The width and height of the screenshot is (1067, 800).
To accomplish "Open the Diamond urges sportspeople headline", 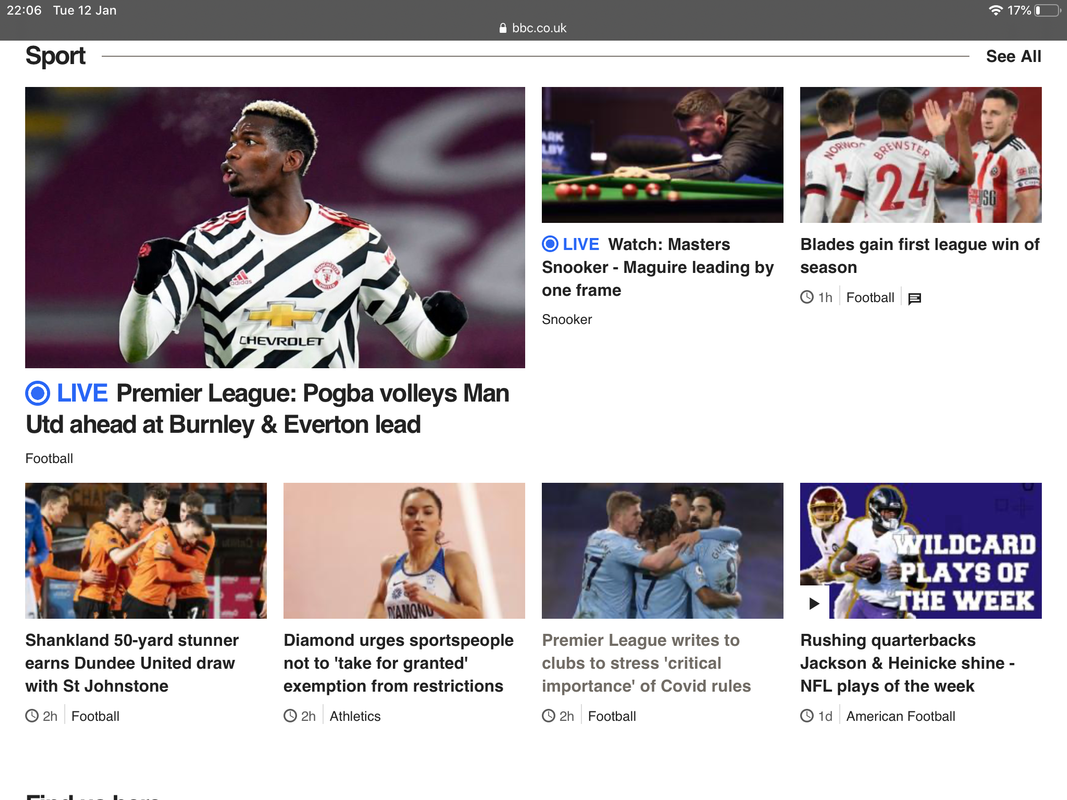I will [x=399, y=663].
